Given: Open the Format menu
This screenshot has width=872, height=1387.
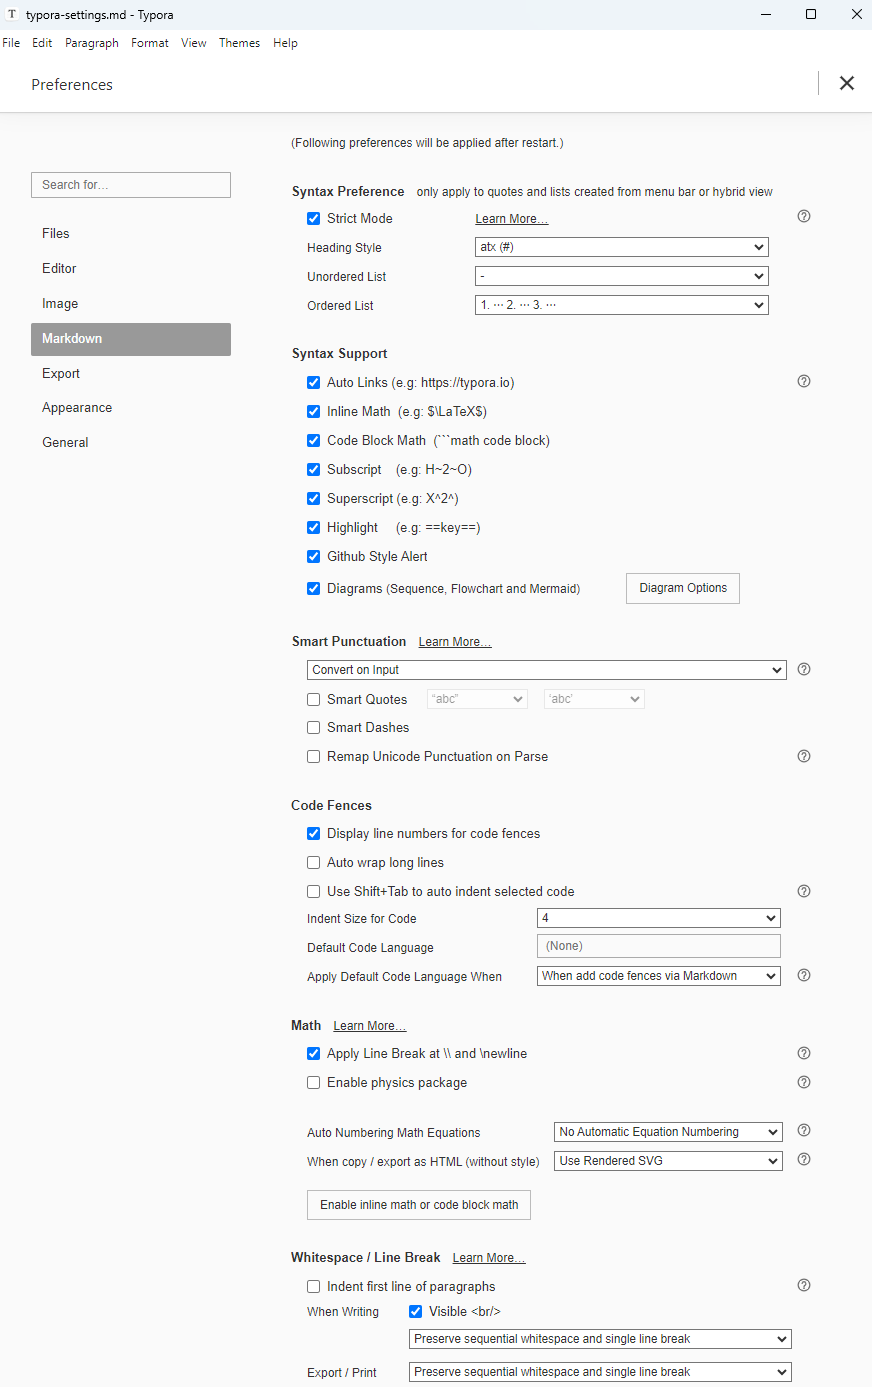Looking at the screenshot, I should point(150,43).
